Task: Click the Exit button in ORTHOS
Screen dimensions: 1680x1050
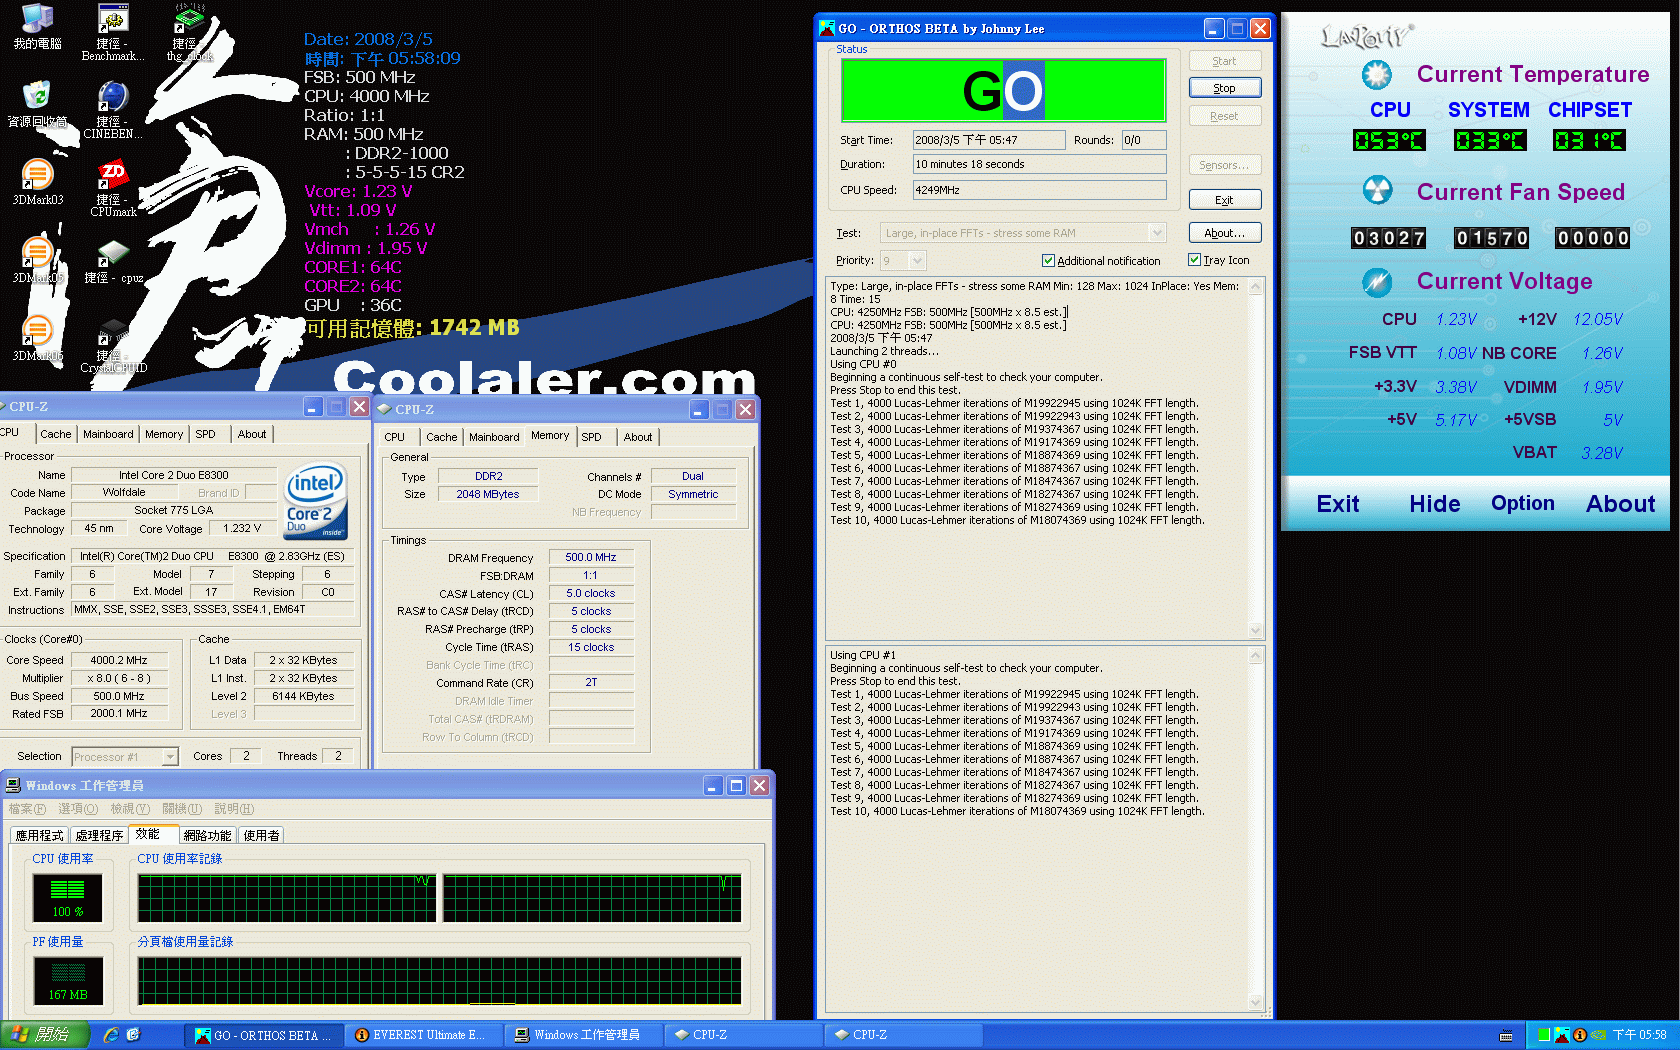Action: pyautogui.click(x=1224, y=200)
